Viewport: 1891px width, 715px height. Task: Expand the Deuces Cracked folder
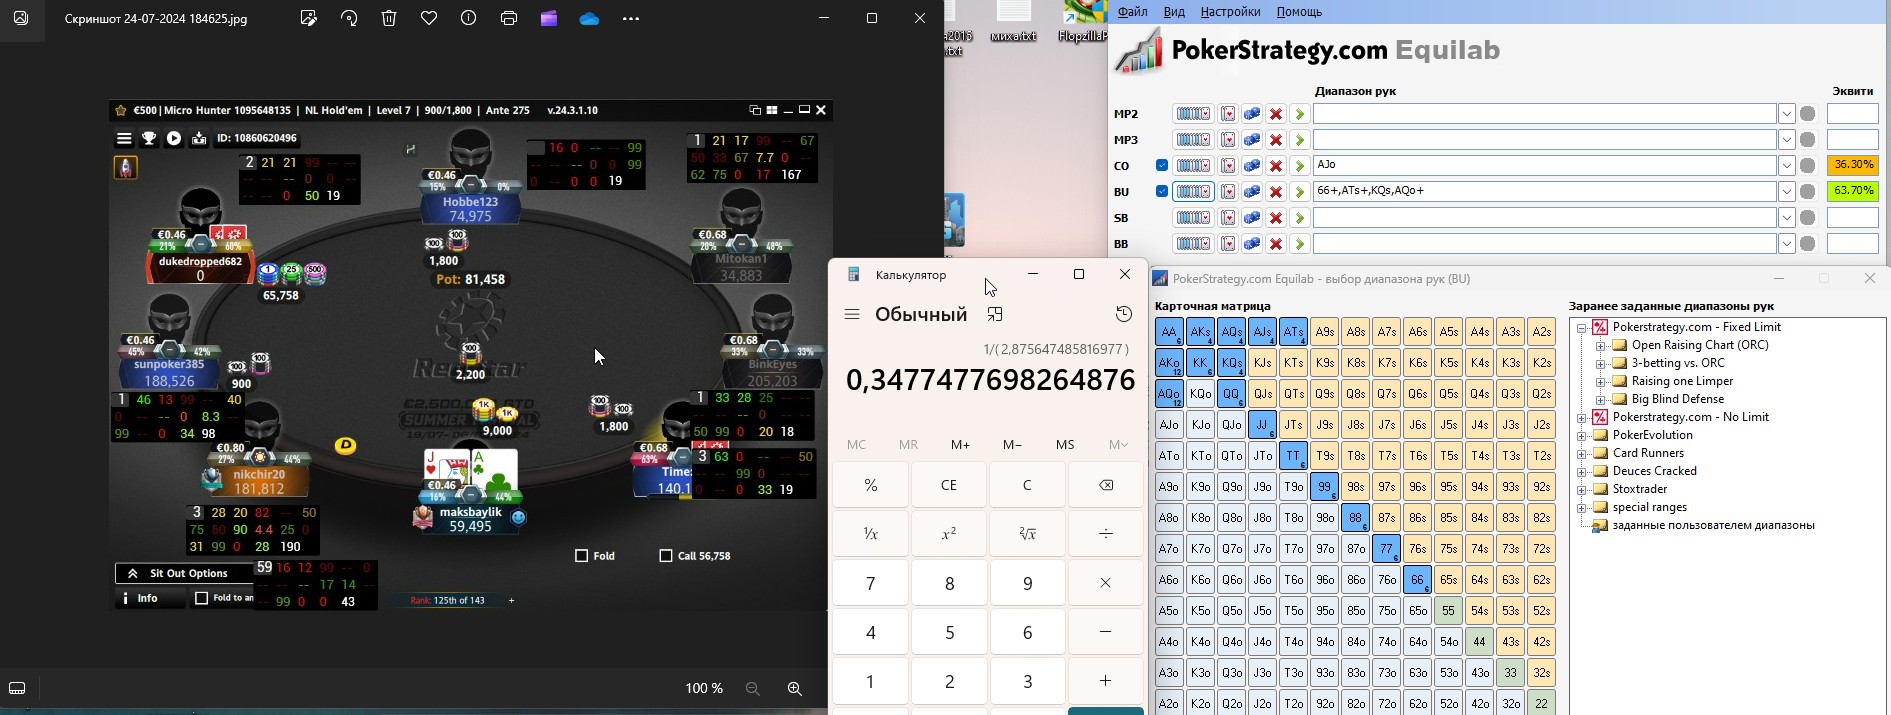[x=1582, y=472]
